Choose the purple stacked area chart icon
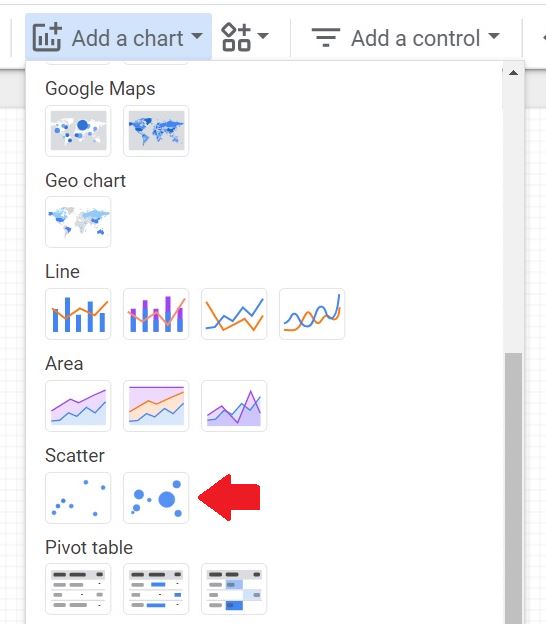The width and height of the screenshot is (546, 624). [234, 406]
